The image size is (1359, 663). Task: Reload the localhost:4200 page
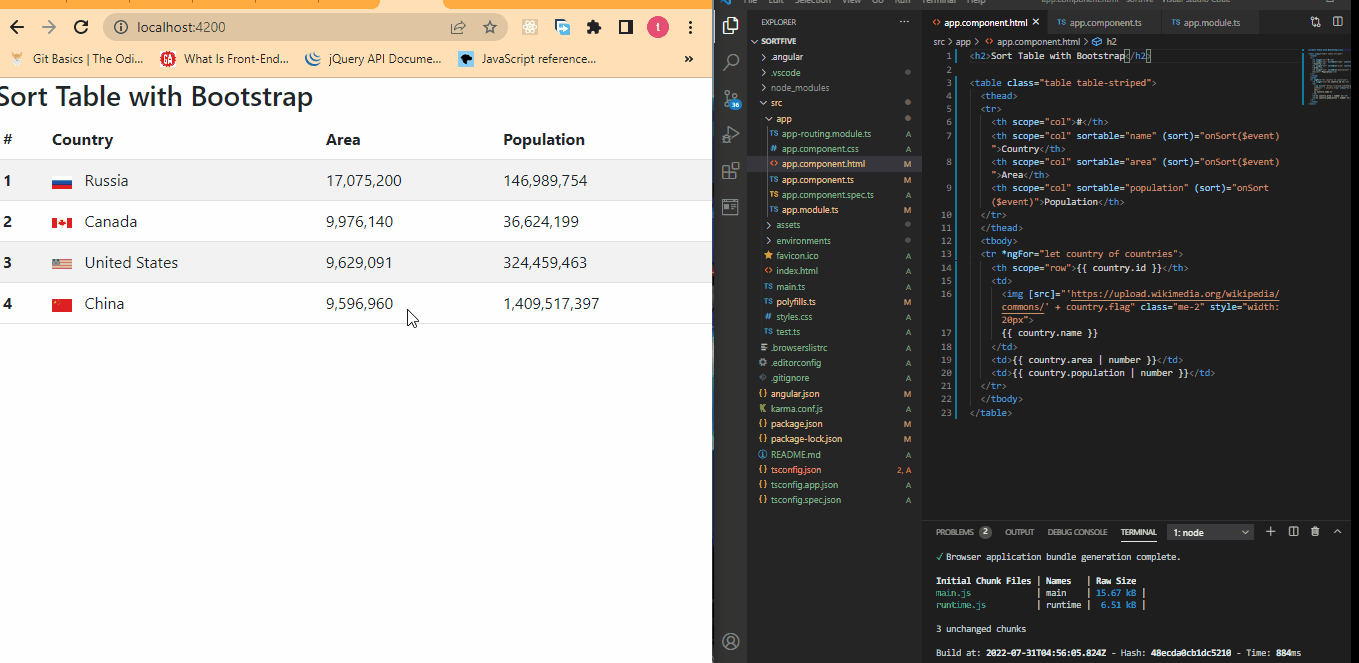(x=81, y=29)
